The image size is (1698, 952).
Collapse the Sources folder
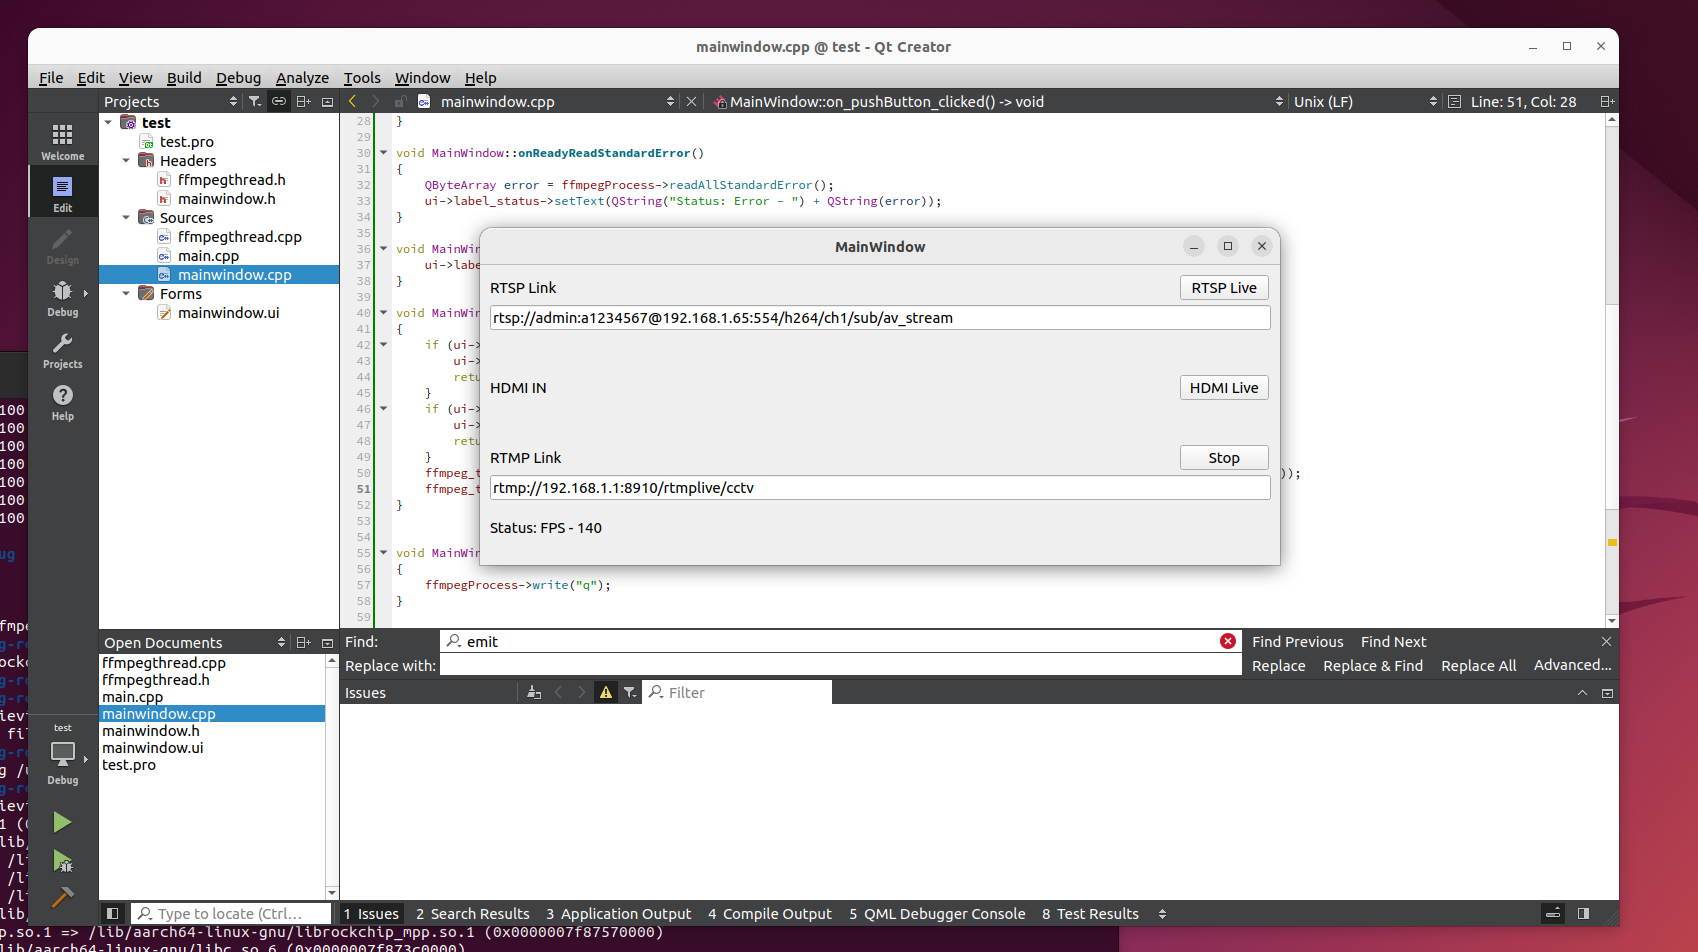pos(126,217)
